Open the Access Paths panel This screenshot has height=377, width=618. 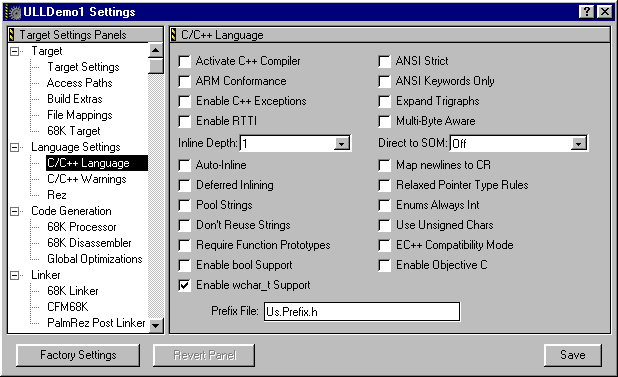tap(80, 83)
